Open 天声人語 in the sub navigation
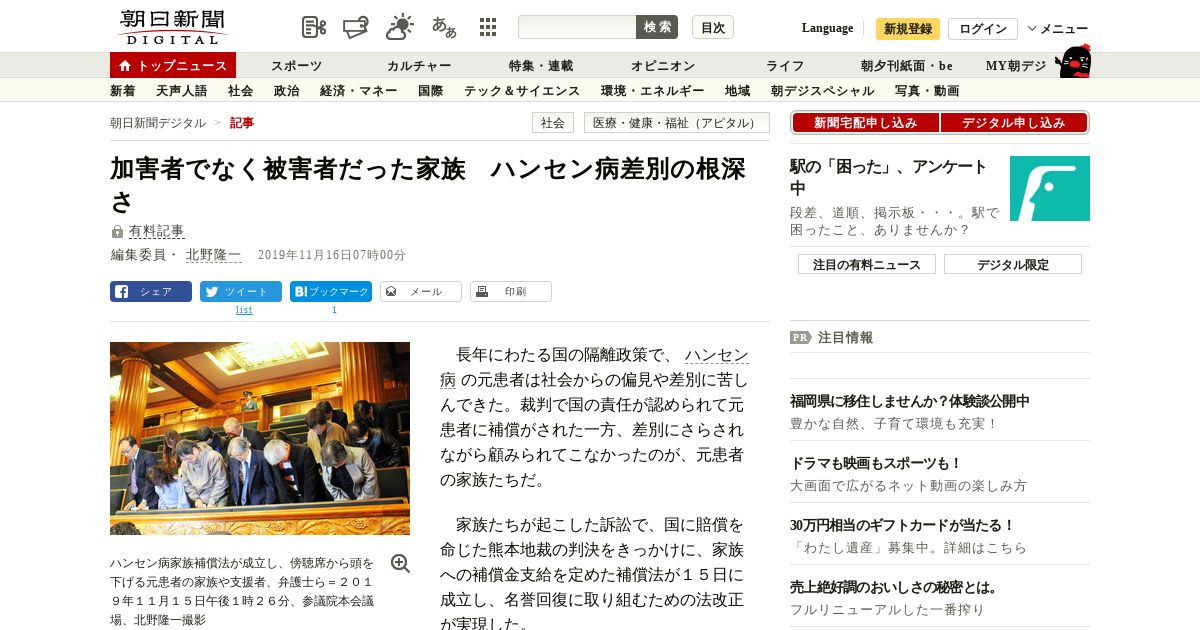 [x=182, y=91]
